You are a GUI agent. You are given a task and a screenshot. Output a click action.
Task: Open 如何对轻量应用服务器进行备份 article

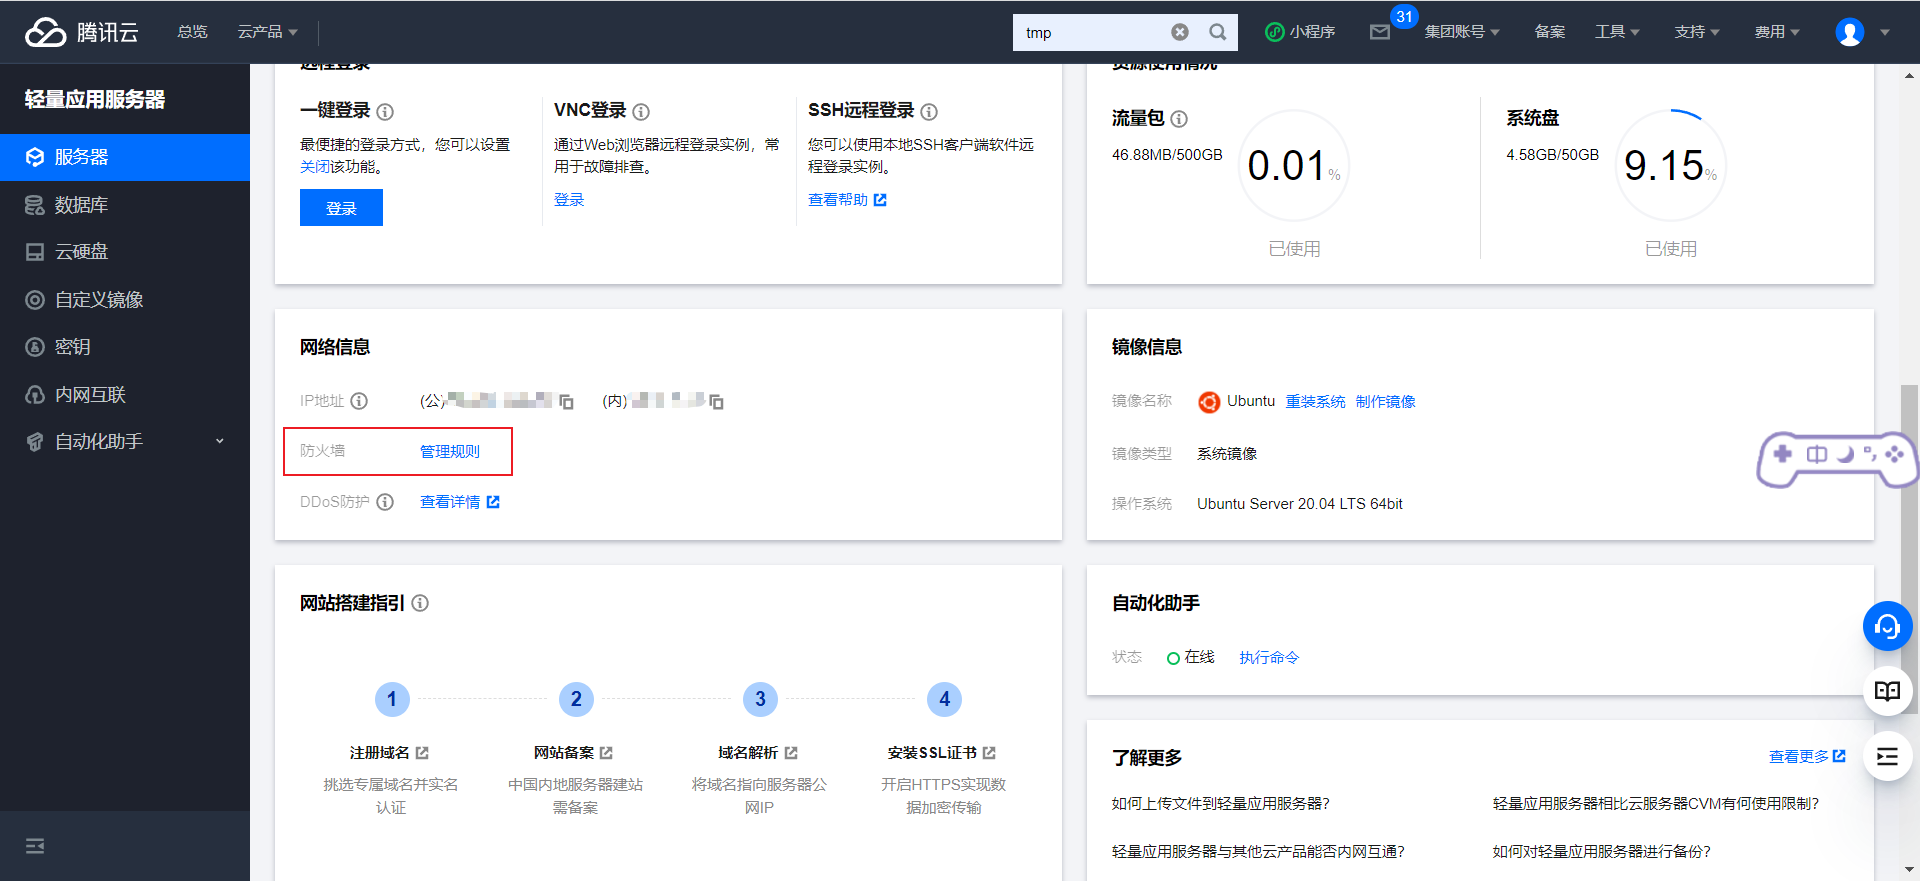[x=1602, y=852]
